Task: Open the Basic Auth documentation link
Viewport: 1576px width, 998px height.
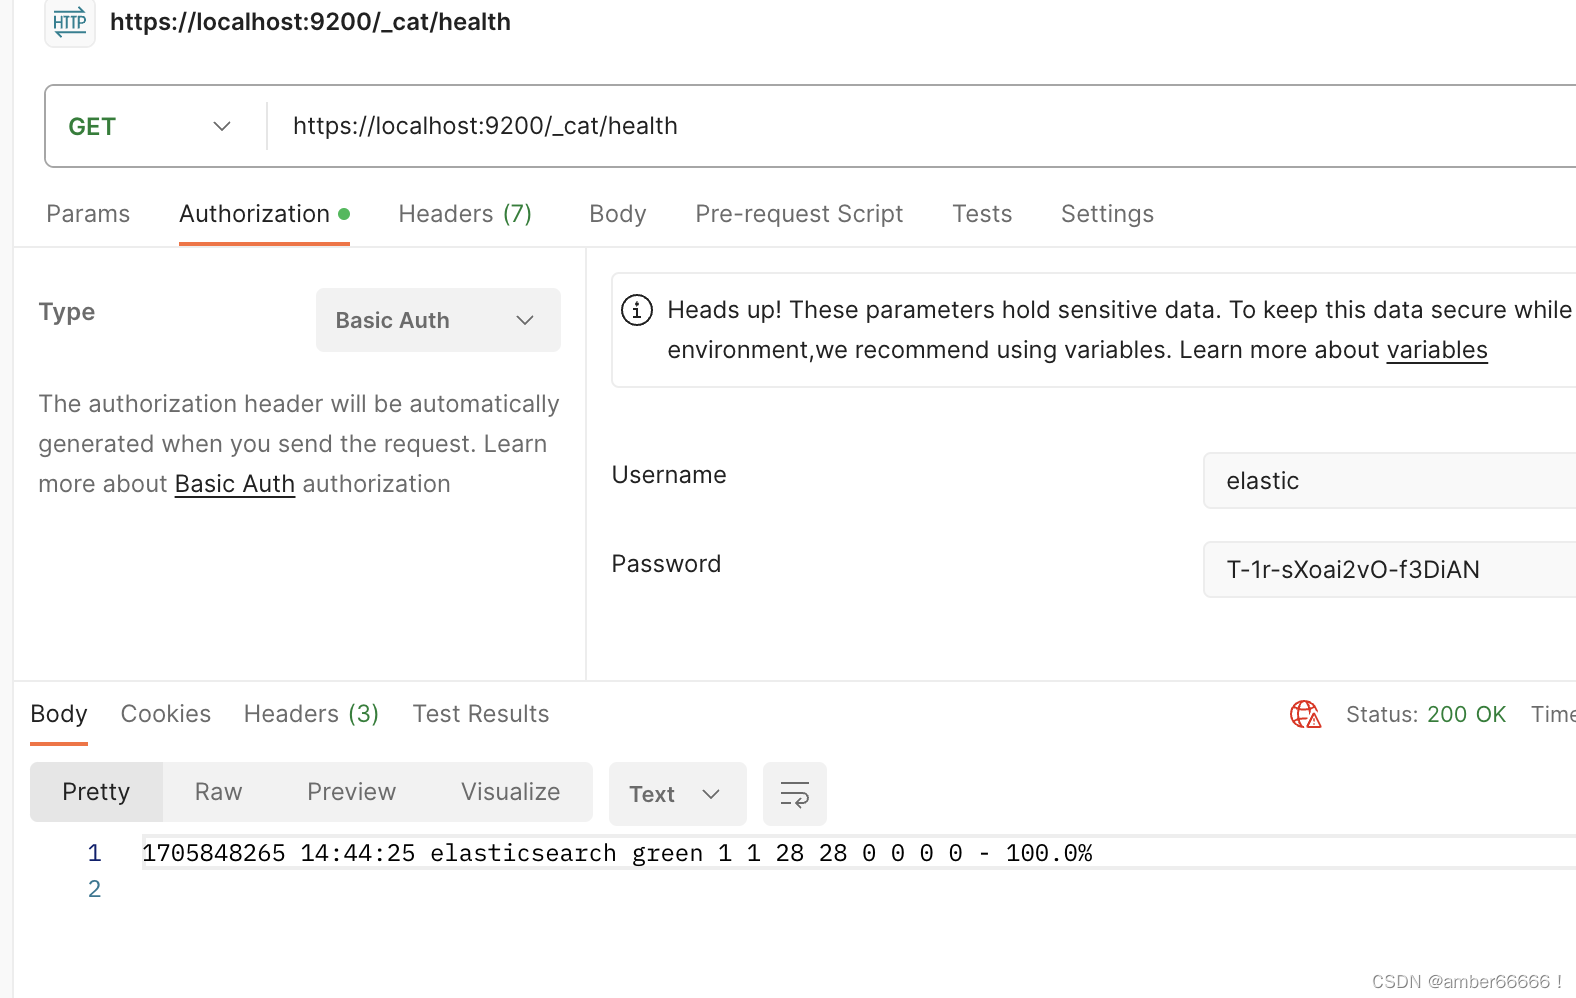Action: (x=235, y=484)
